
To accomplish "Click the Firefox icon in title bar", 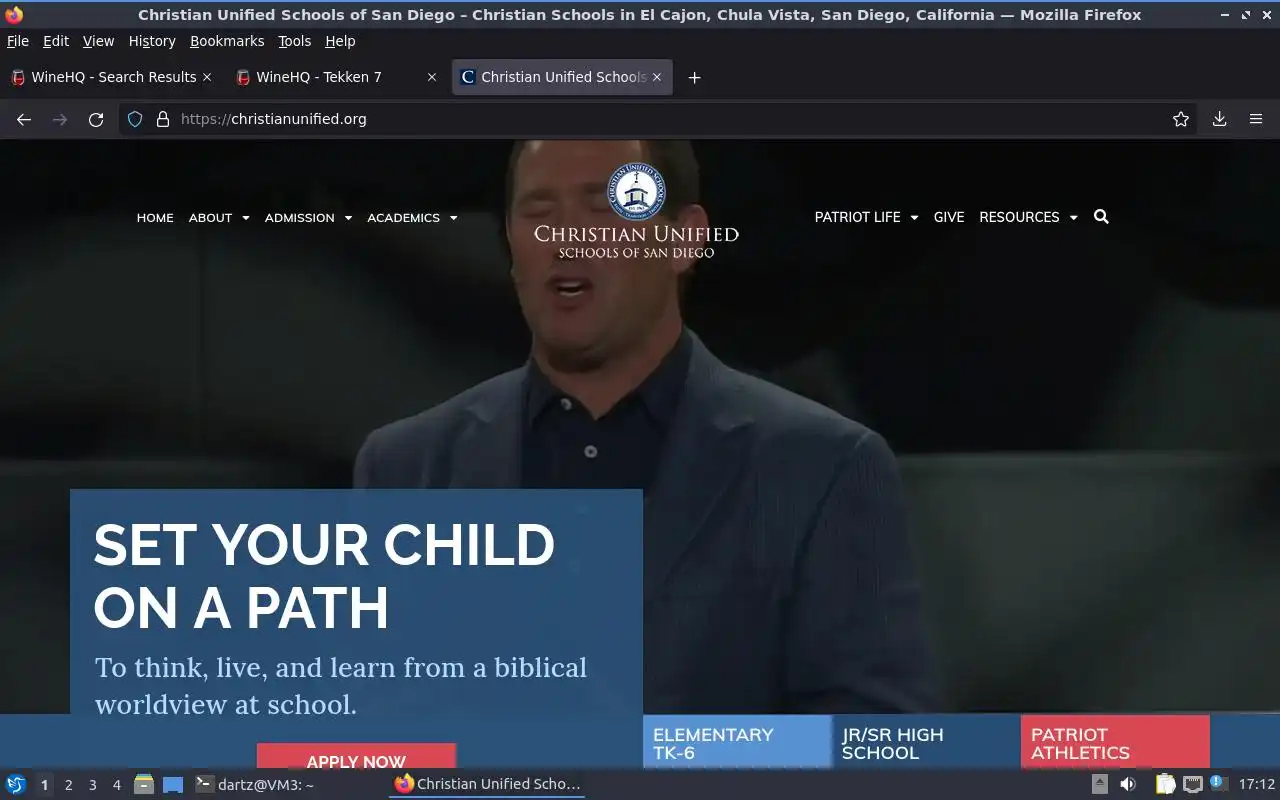I will pos(14,14).
